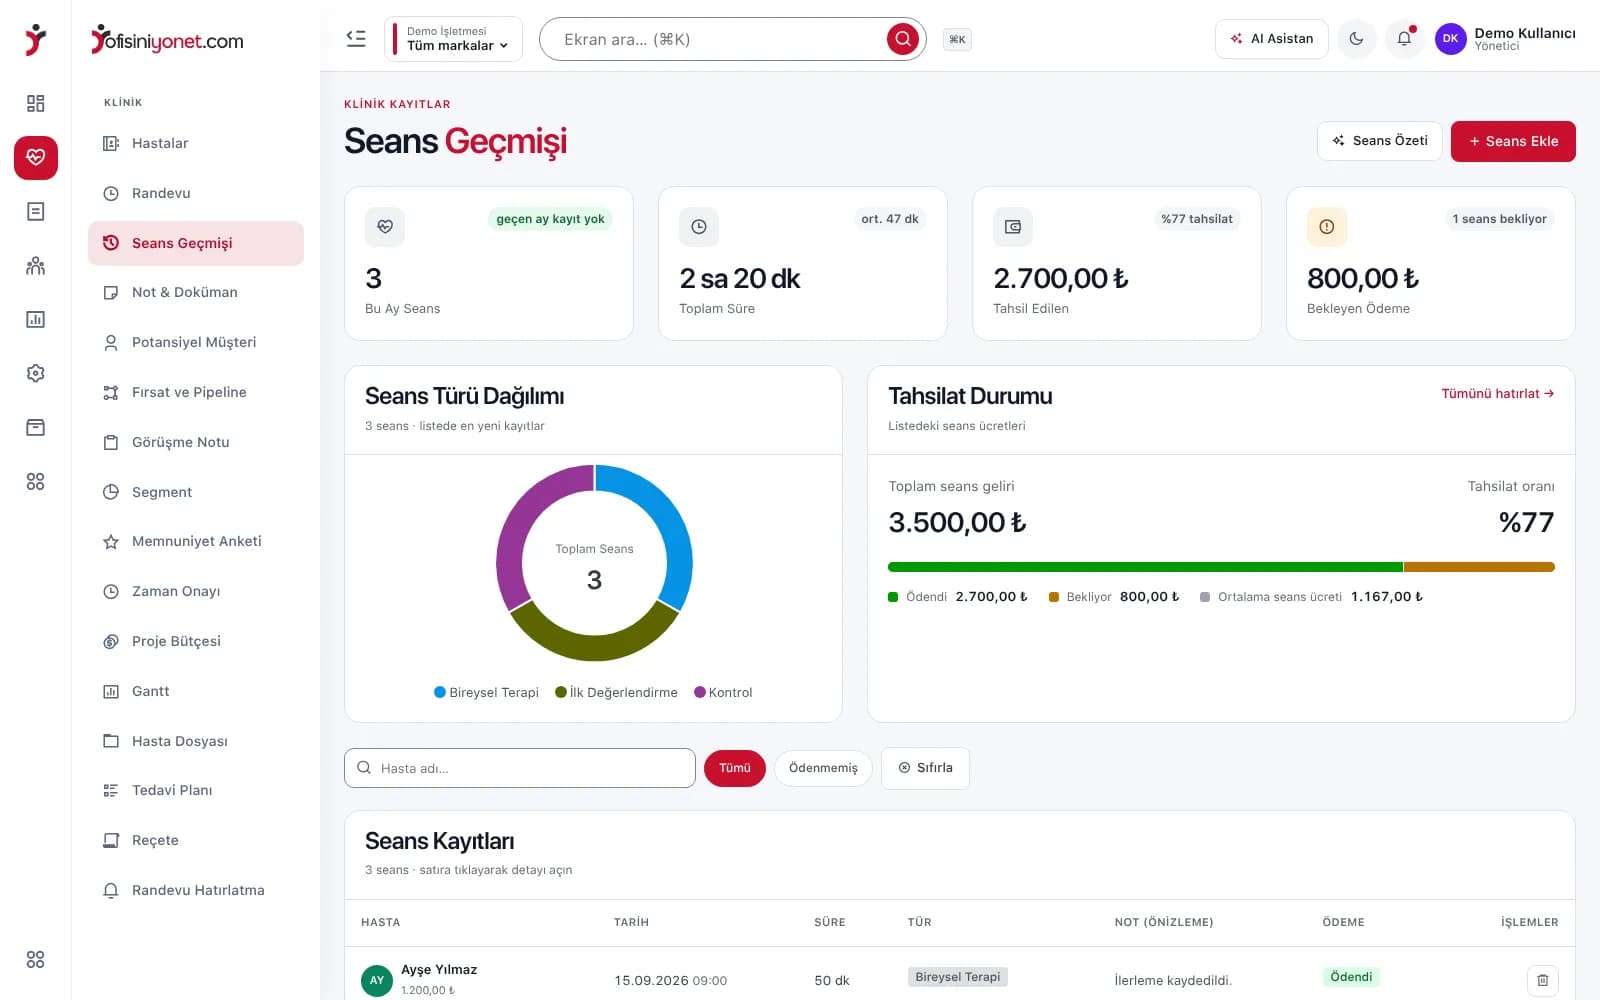1600x1000 pixels.
Task: Click the Seans Ekle button
Action: (1513, 141)
